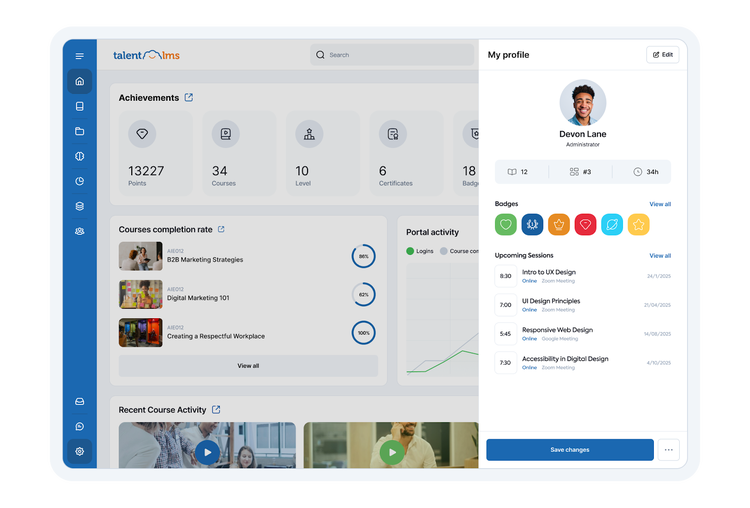Open Accessibility in Digital Design session
Image resolution: width=750 pixels, height=508 pixels.
tap(583, 363)
